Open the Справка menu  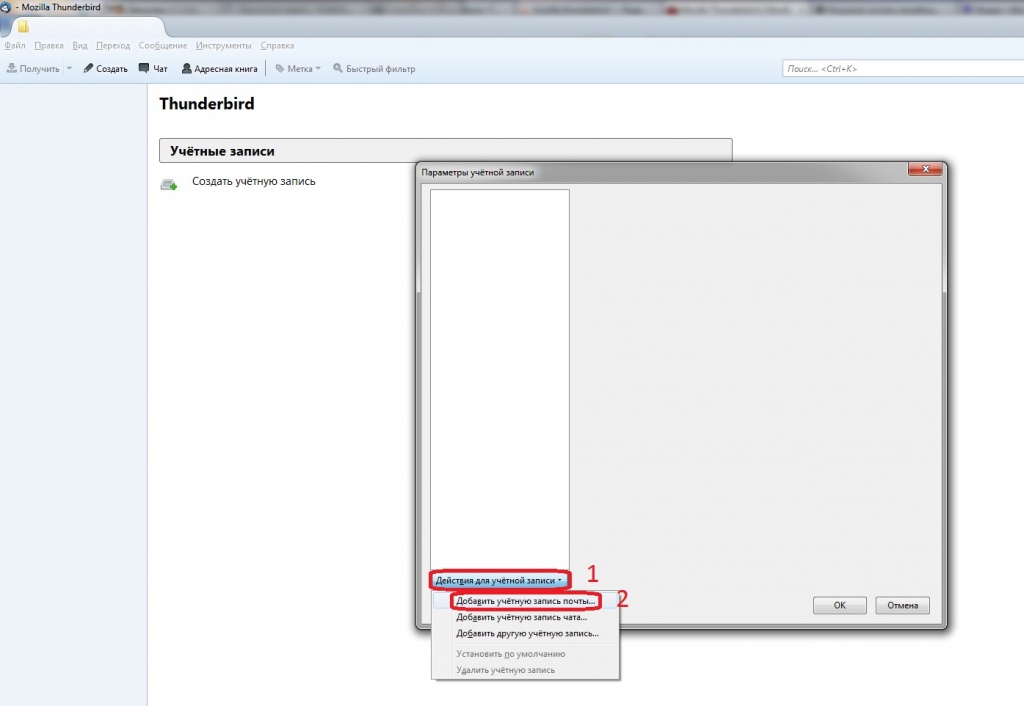[x=277, y=46]
